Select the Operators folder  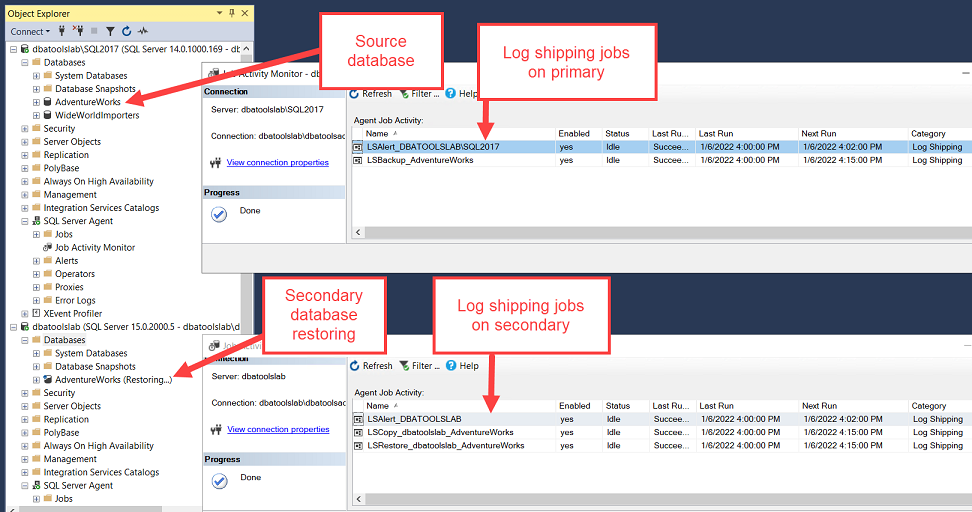pyautogui.click(x=74, y=274)
